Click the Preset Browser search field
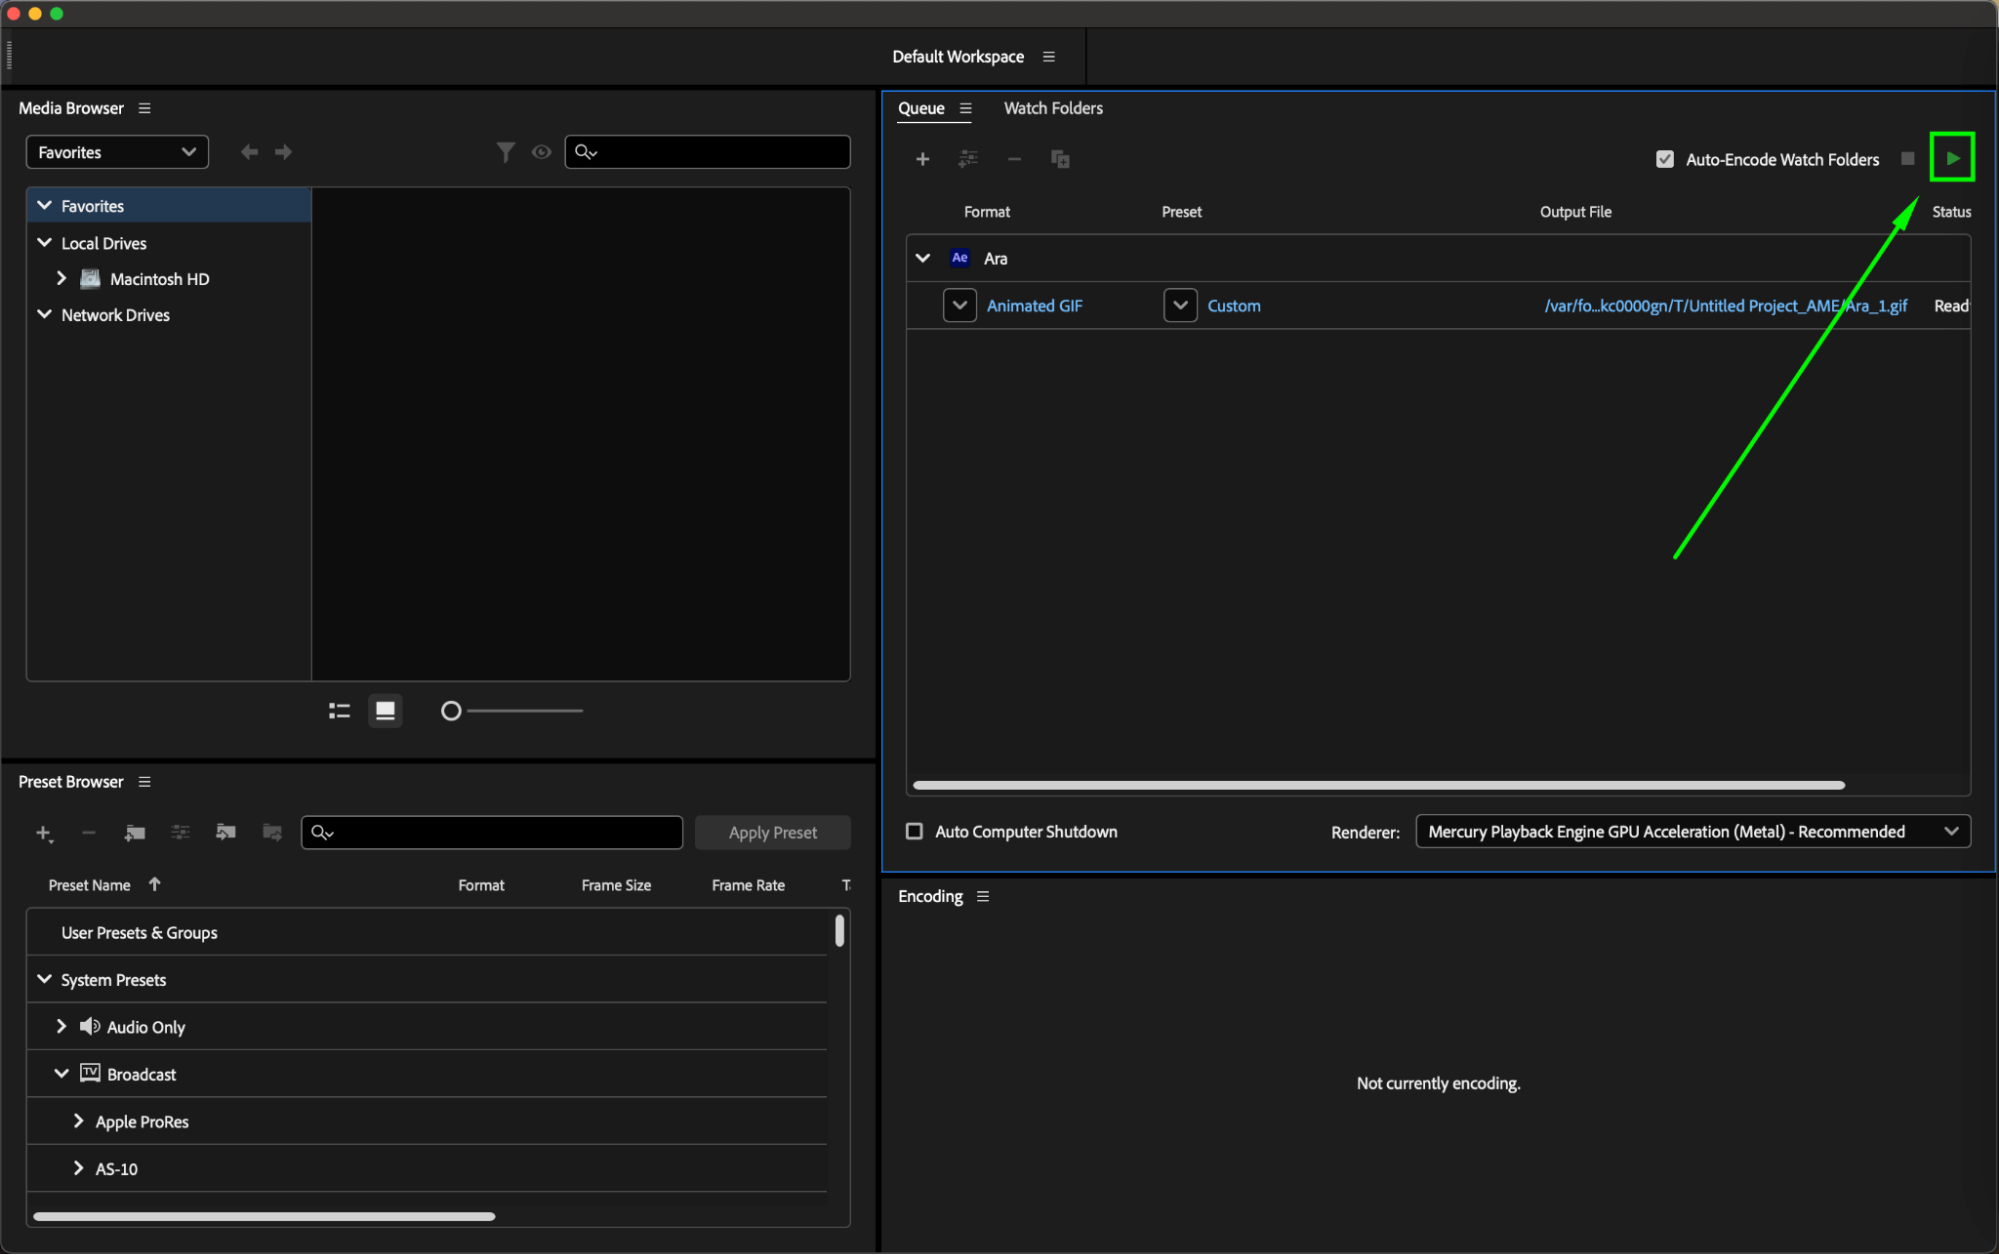 point(492,833)
